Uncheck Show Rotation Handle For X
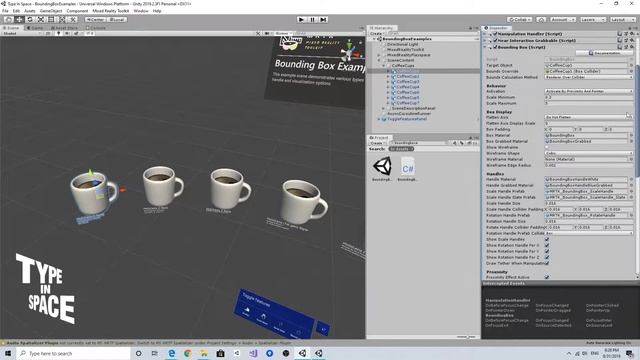Screen dimensions: 640x360 [x=547, y=245]
